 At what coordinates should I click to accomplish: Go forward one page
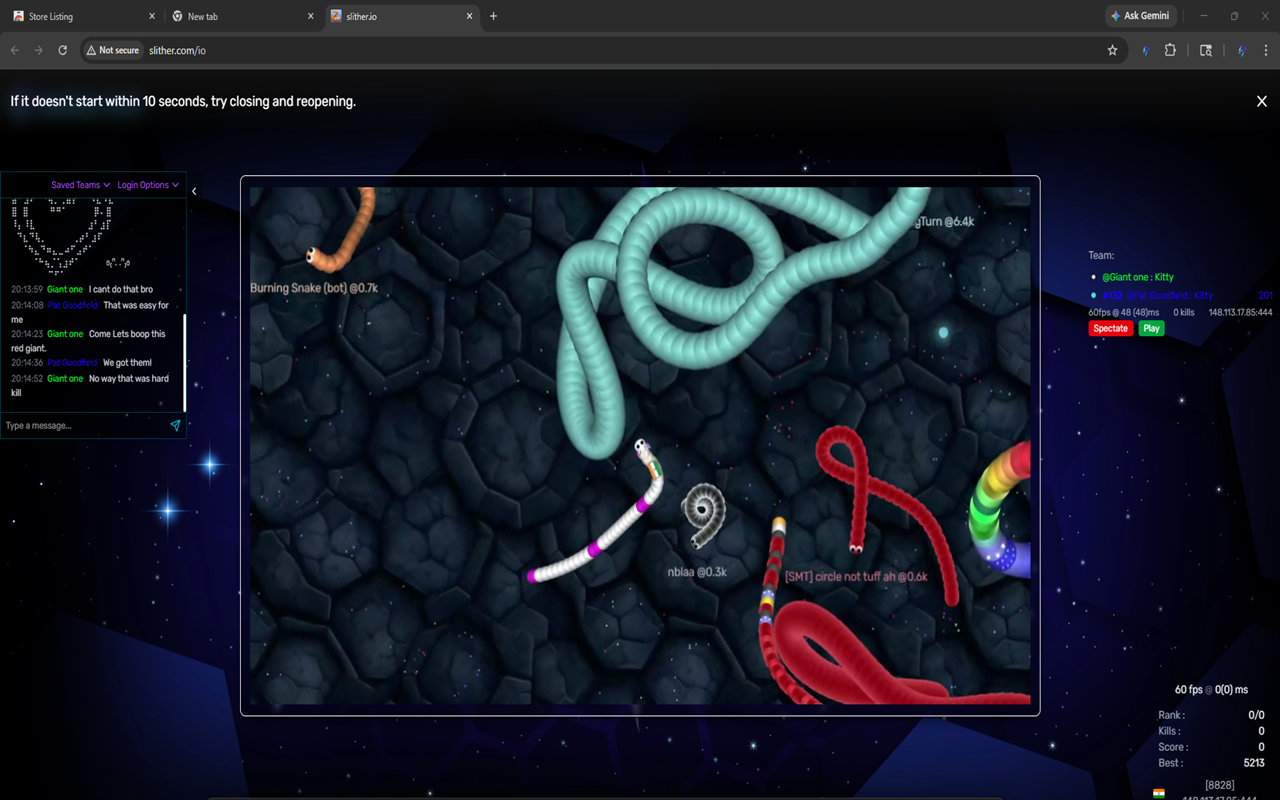(x=39, y=50)
